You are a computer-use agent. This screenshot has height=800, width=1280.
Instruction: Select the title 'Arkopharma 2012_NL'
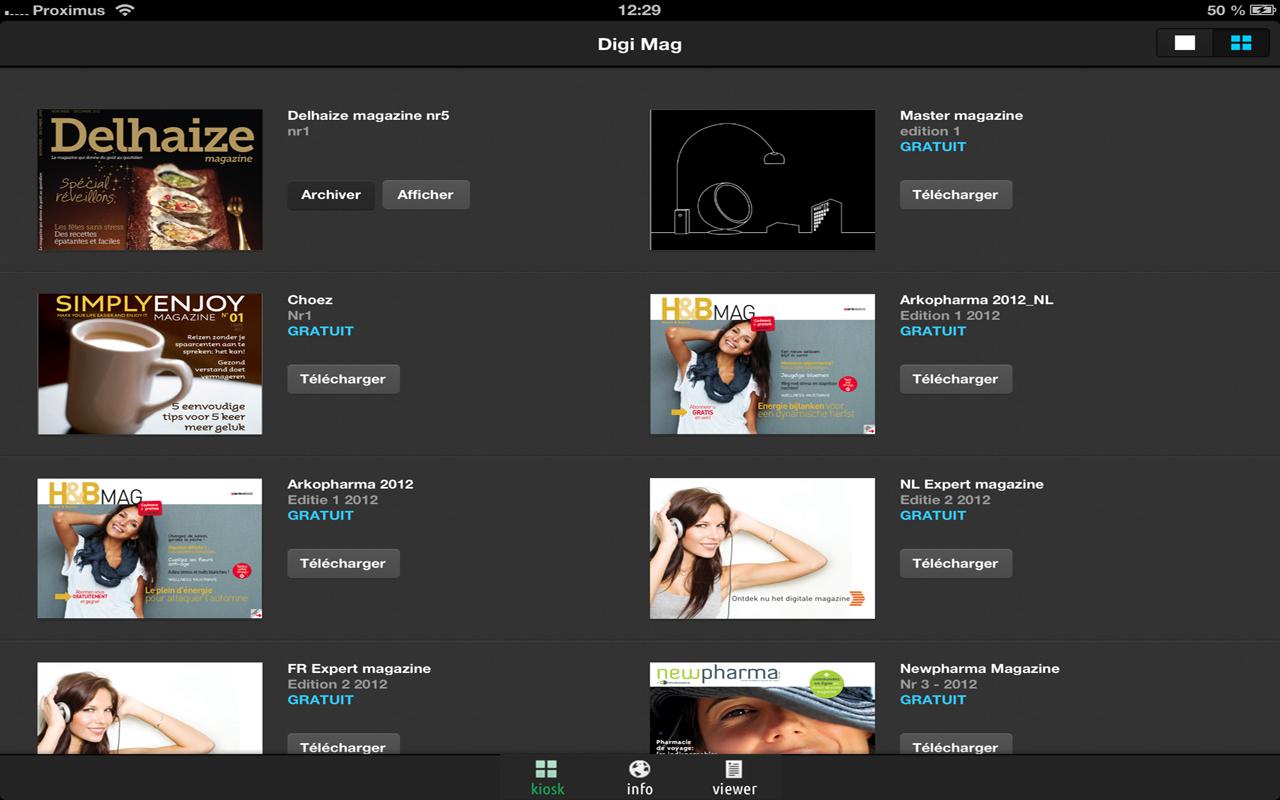(x=976, y=299)
